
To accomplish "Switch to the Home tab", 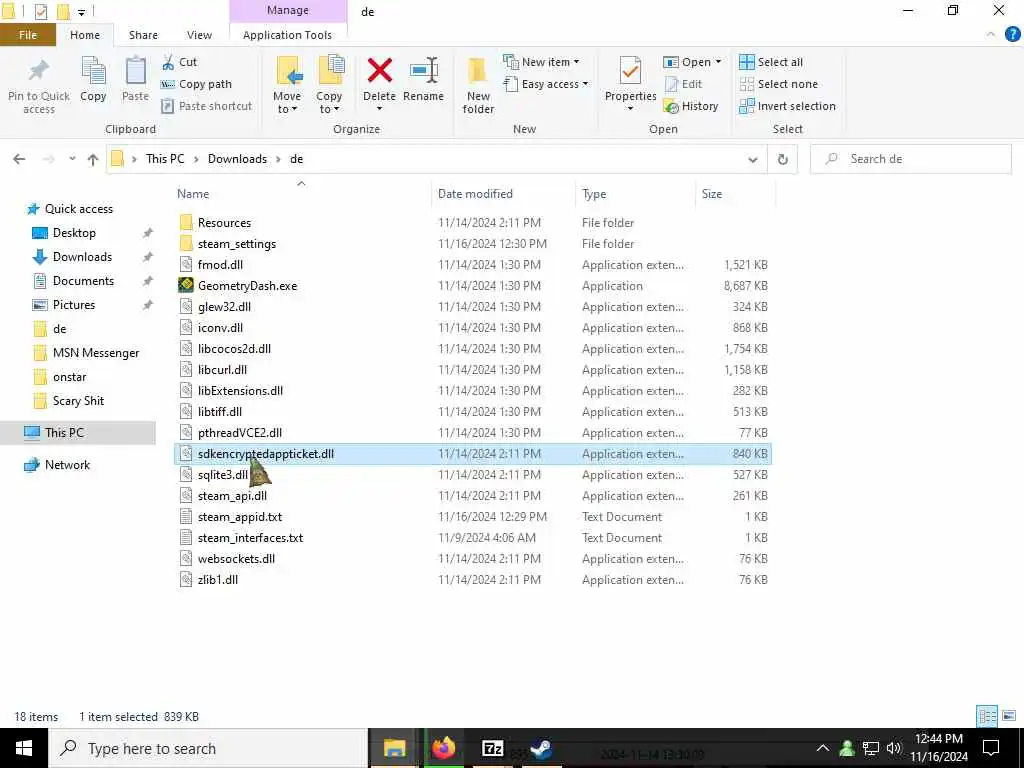I will (x=85, y=35).
